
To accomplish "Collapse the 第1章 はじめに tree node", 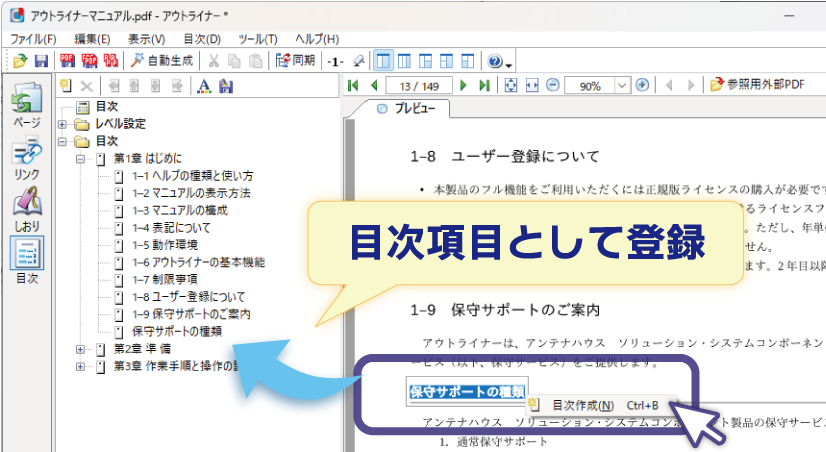I will pyautogui.click(x=80, y=158).
